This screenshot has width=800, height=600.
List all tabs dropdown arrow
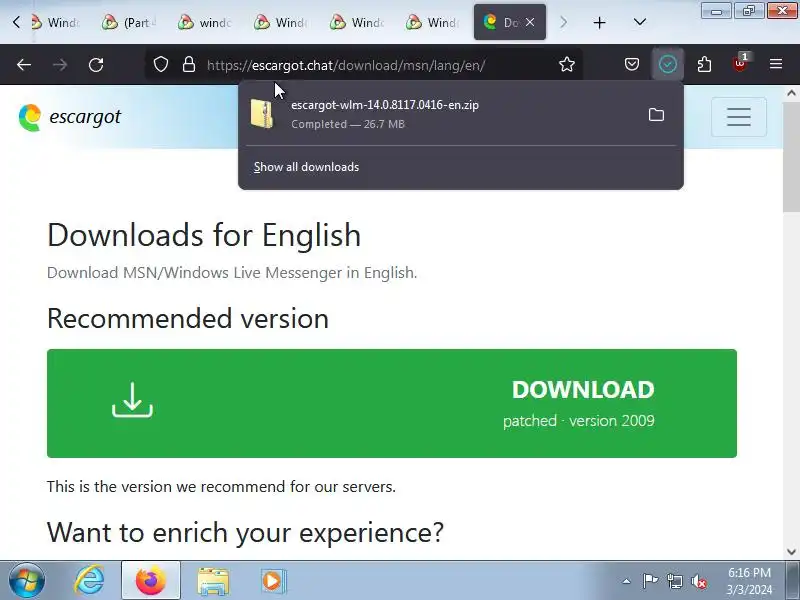point(639,22)
